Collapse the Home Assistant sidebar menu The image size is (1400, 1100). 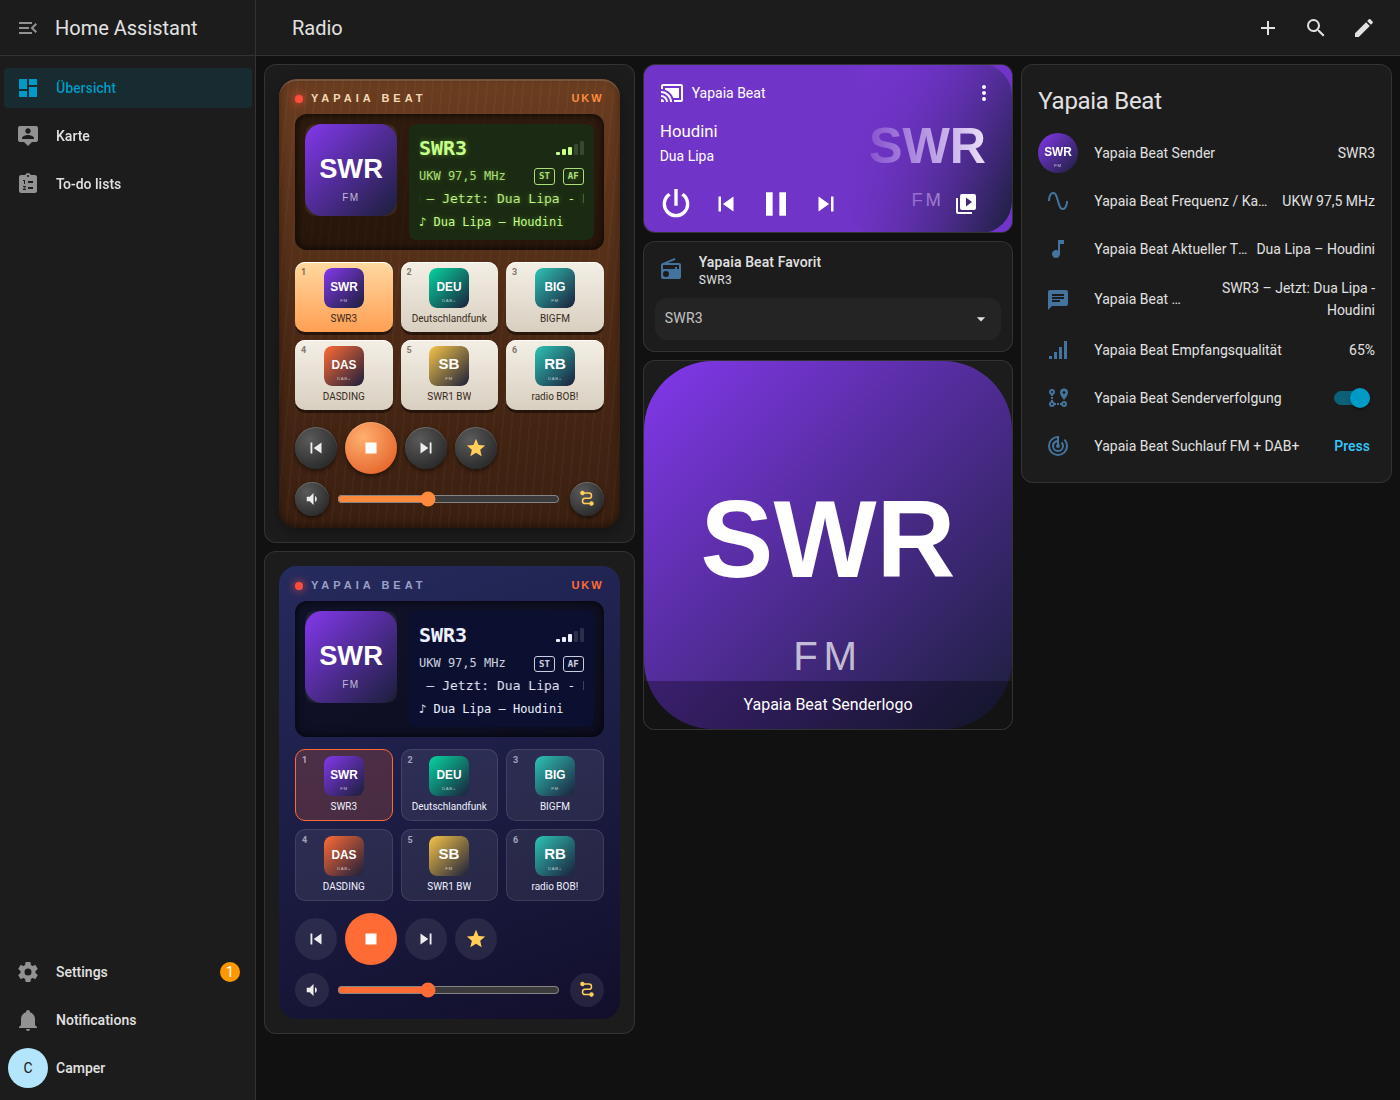pos(28,28)
